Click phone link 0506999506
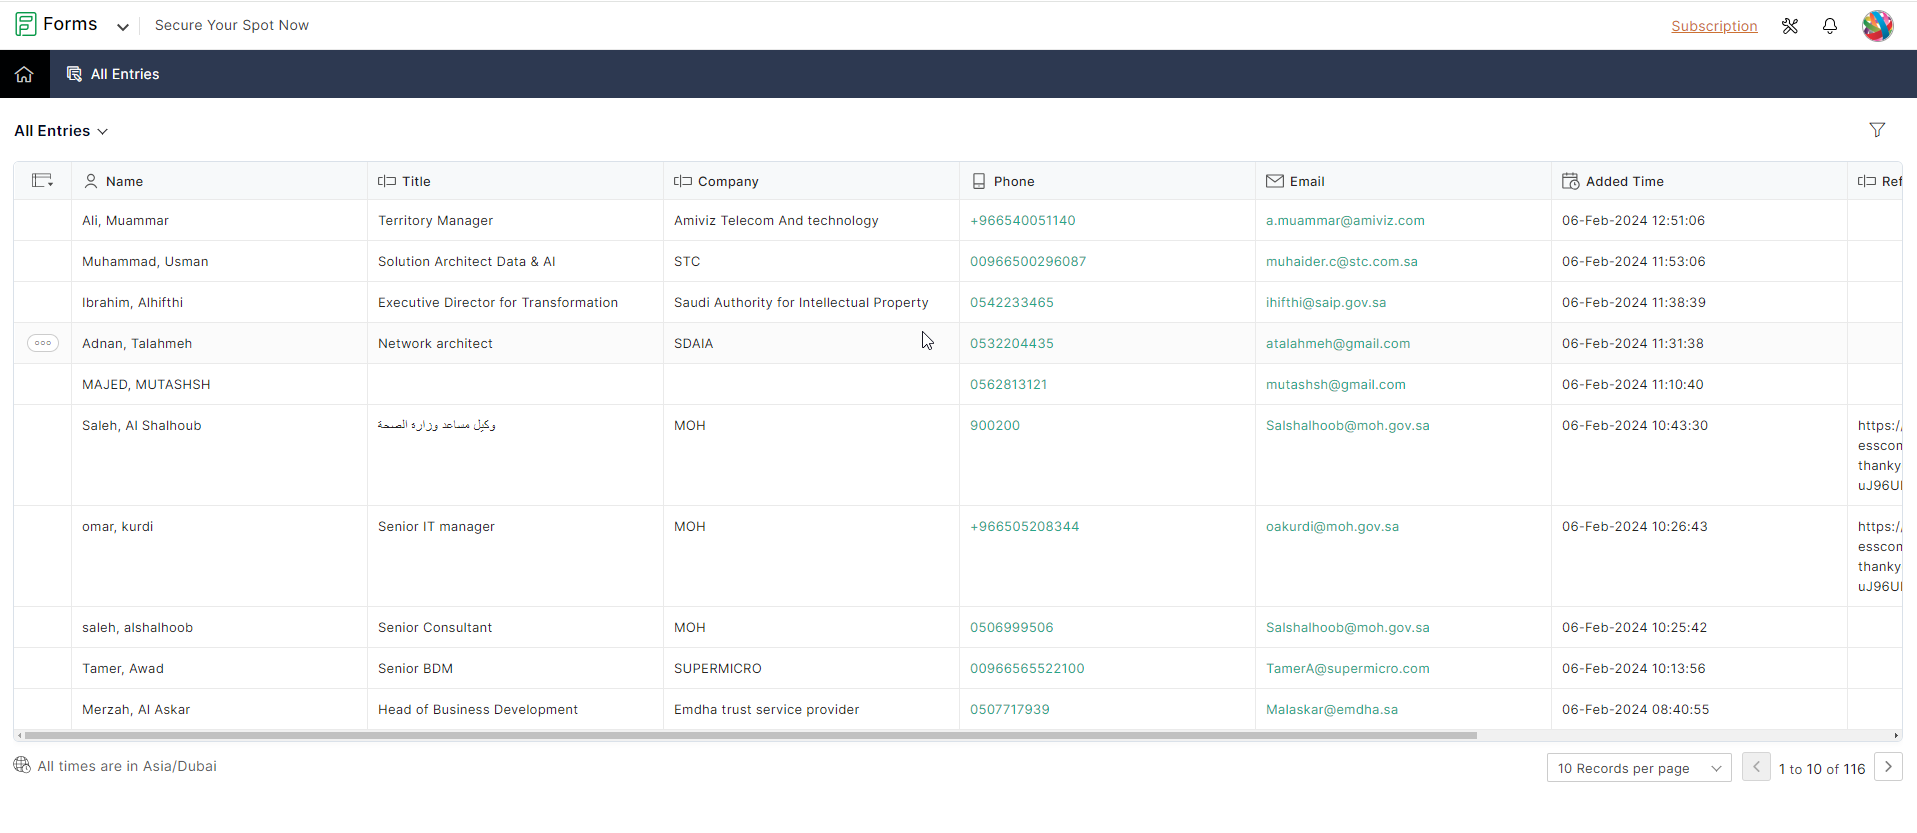This screenshot has width=1917, height=833. coord(1011,627)
